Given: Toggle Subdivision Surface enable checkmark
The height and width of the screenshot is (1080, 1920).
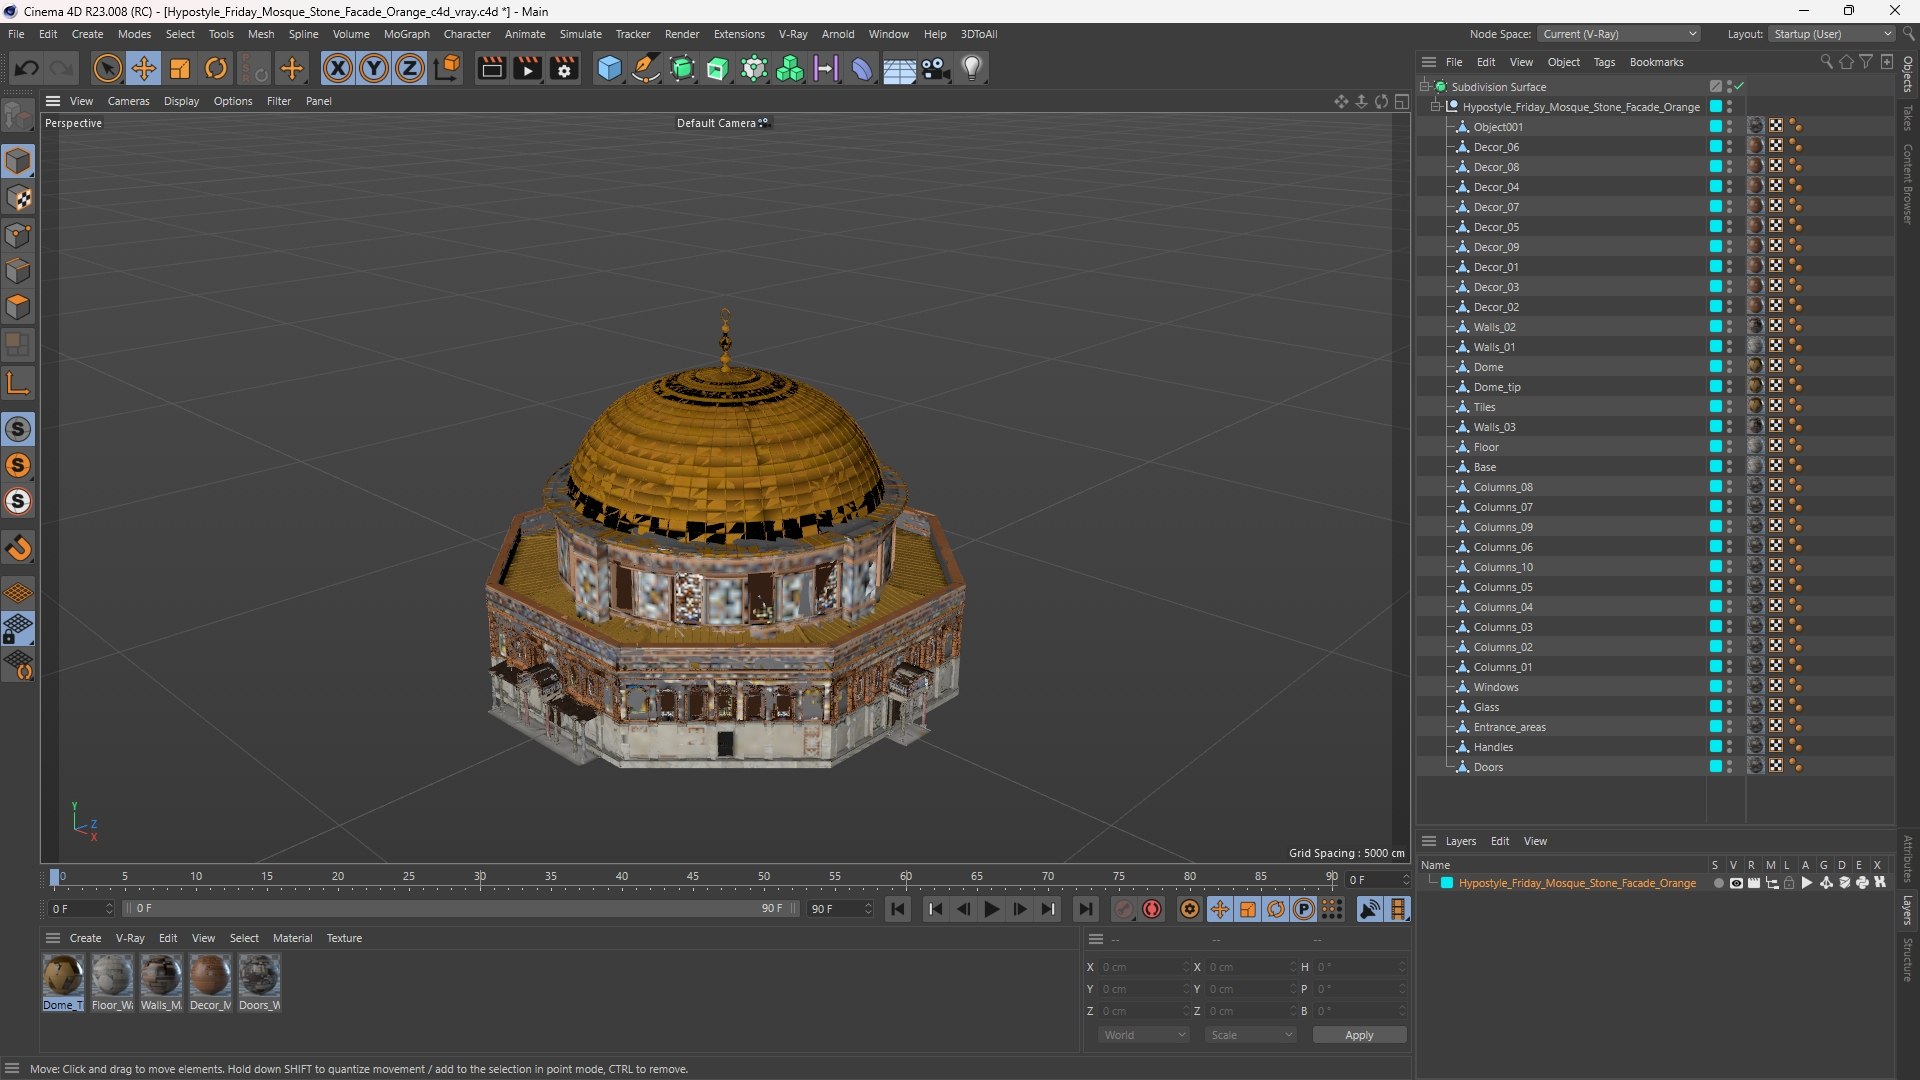Looking at the screenshot, I should click(1739, 86).
